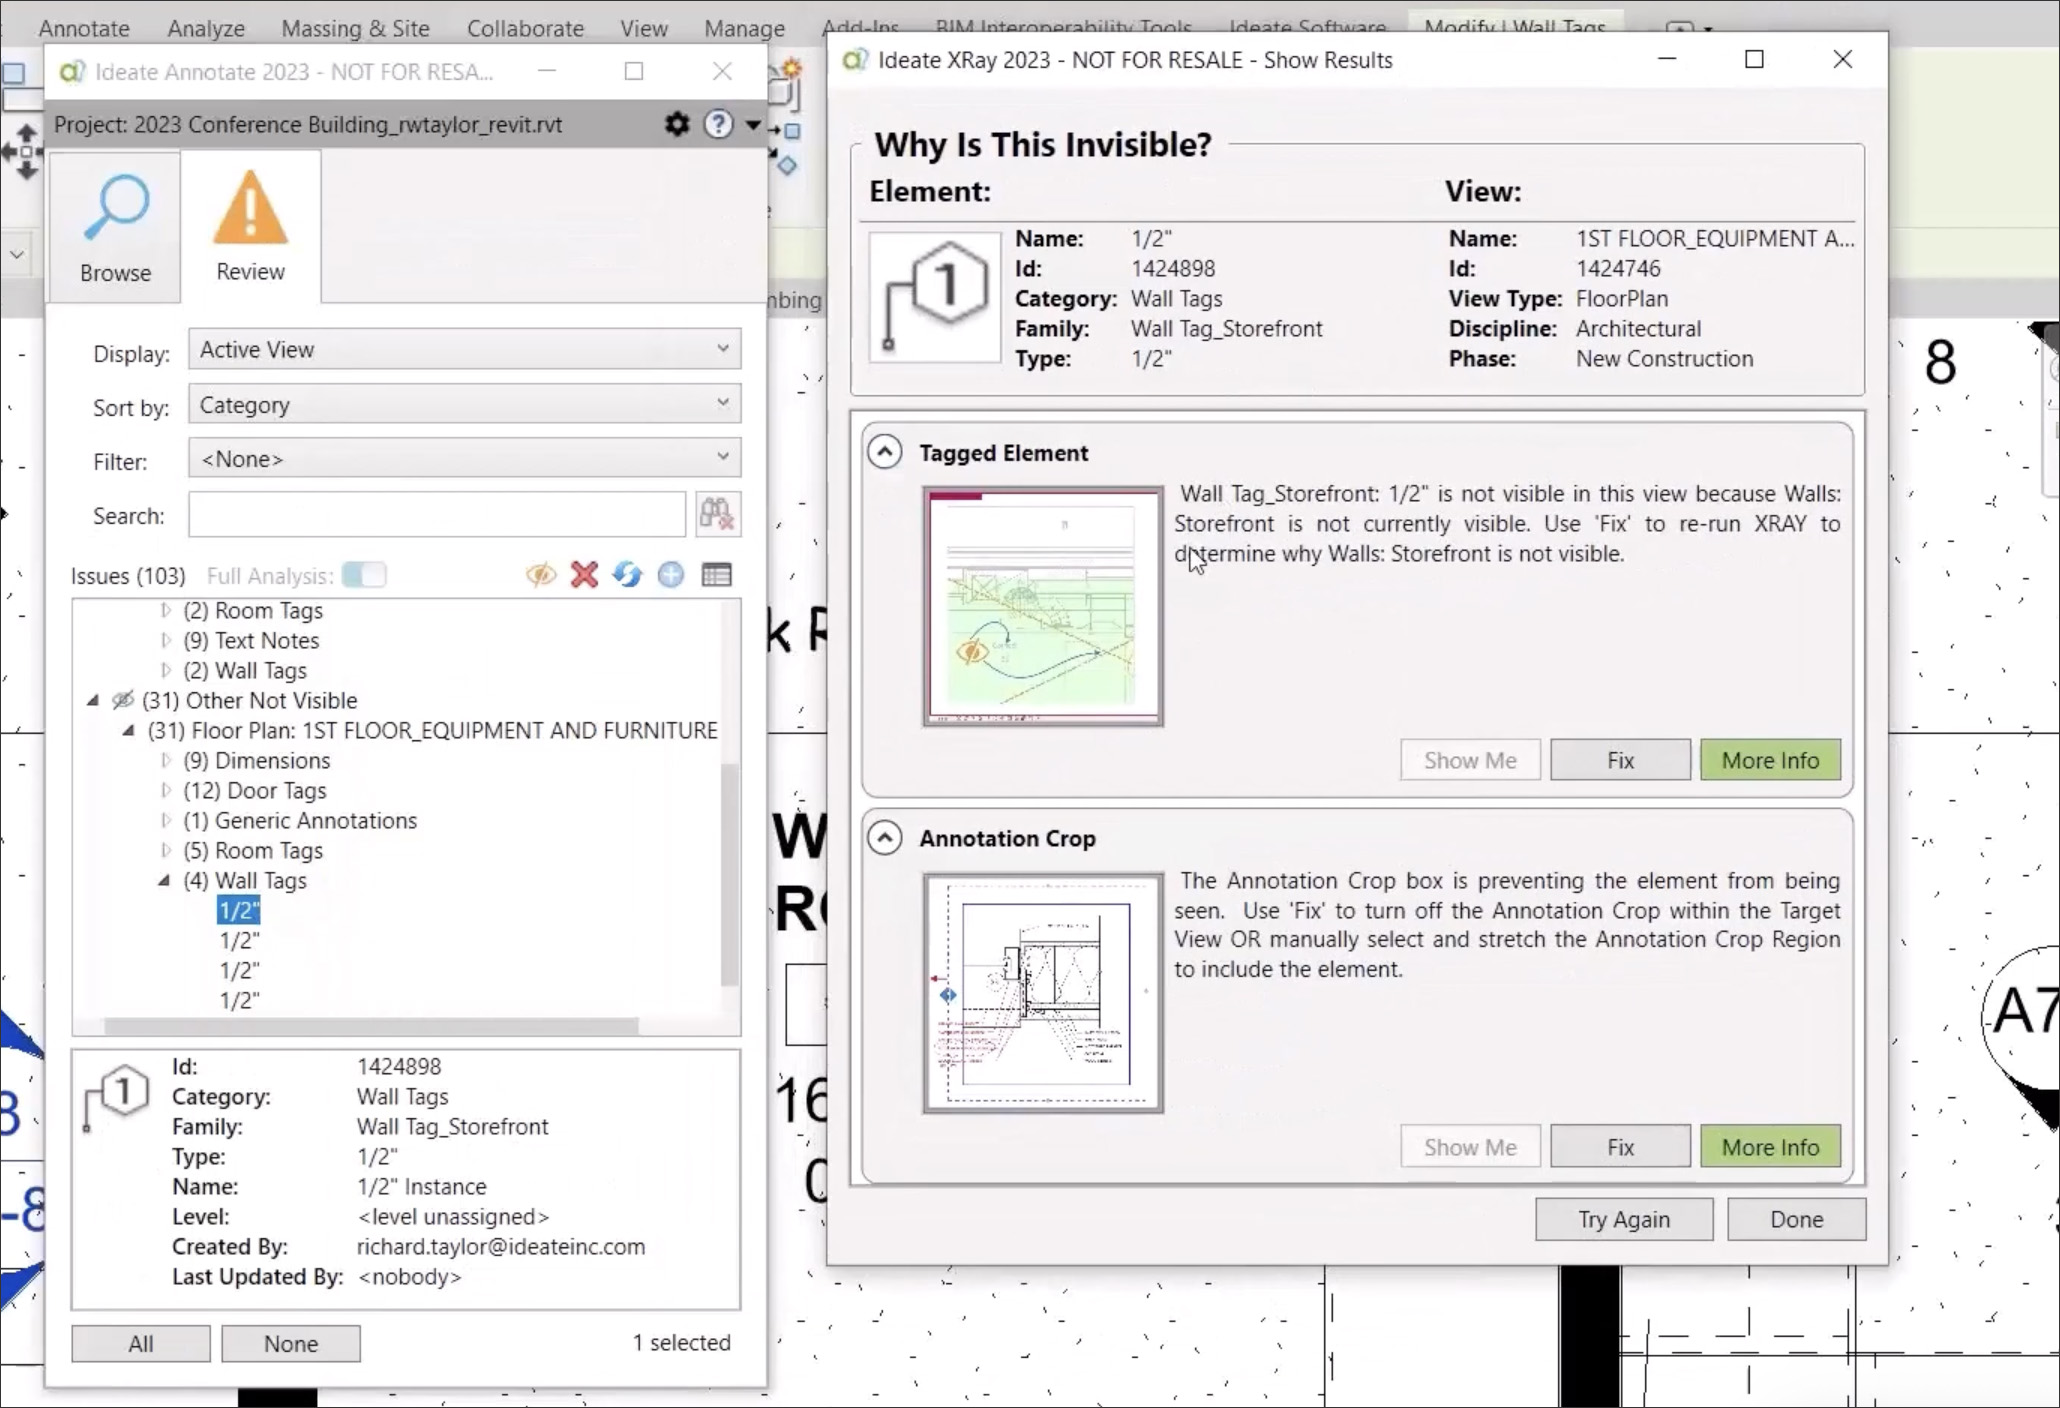
Task: Click More Info in Annotation Crop section
Action: pyautogui.click(x=1770, y=1147)
